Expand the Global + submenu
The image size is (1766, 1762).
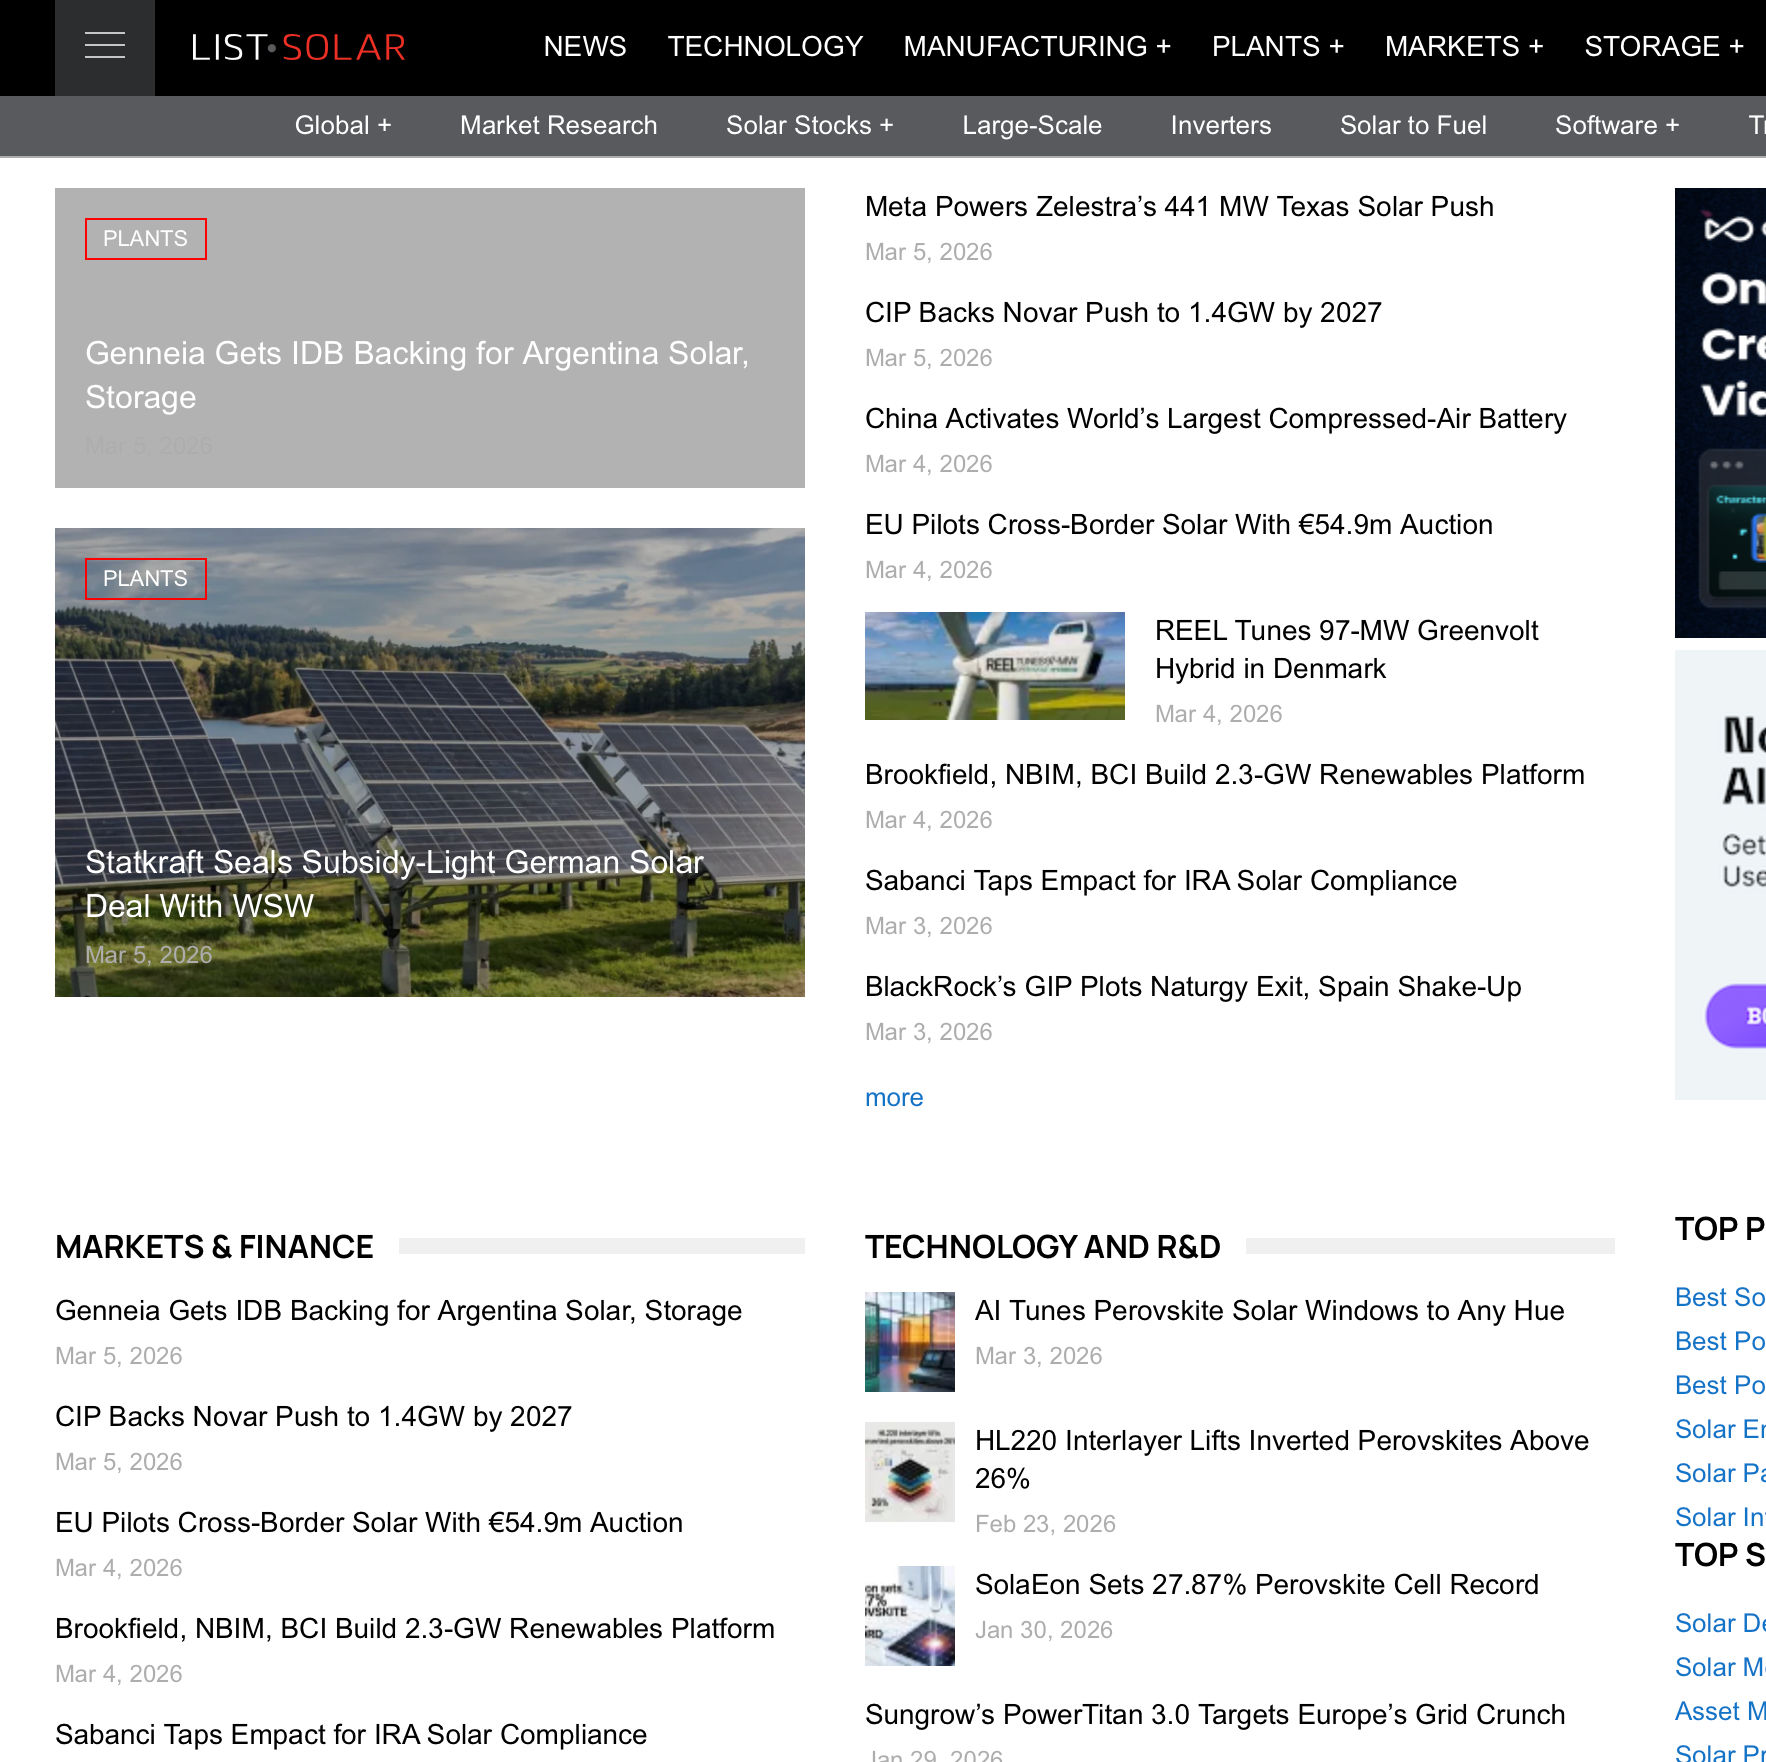[343, 126]
